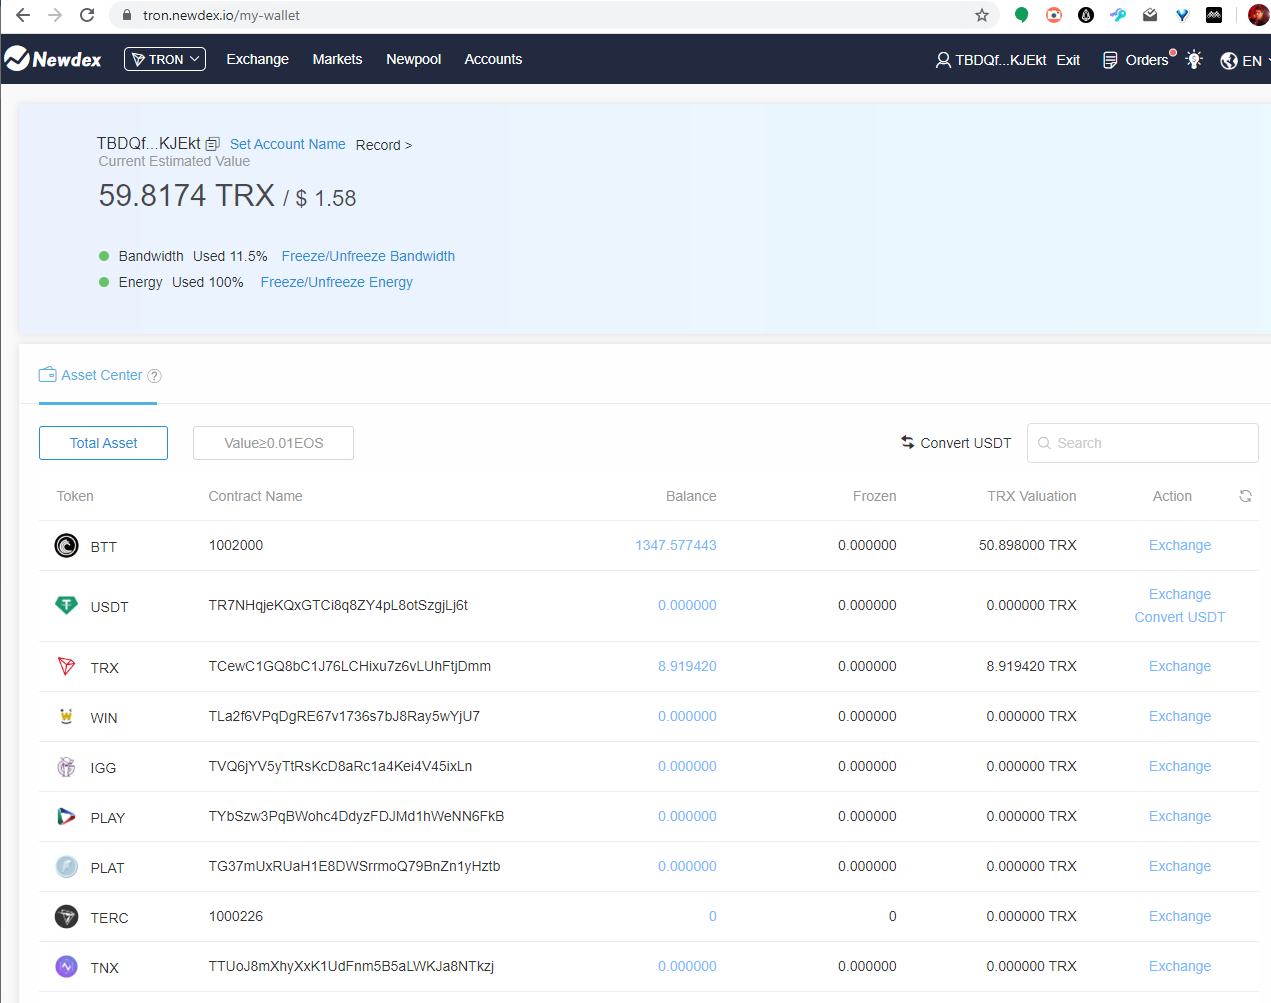
Task: Click the PLAY token icon
Action: (x=66, y=817)
